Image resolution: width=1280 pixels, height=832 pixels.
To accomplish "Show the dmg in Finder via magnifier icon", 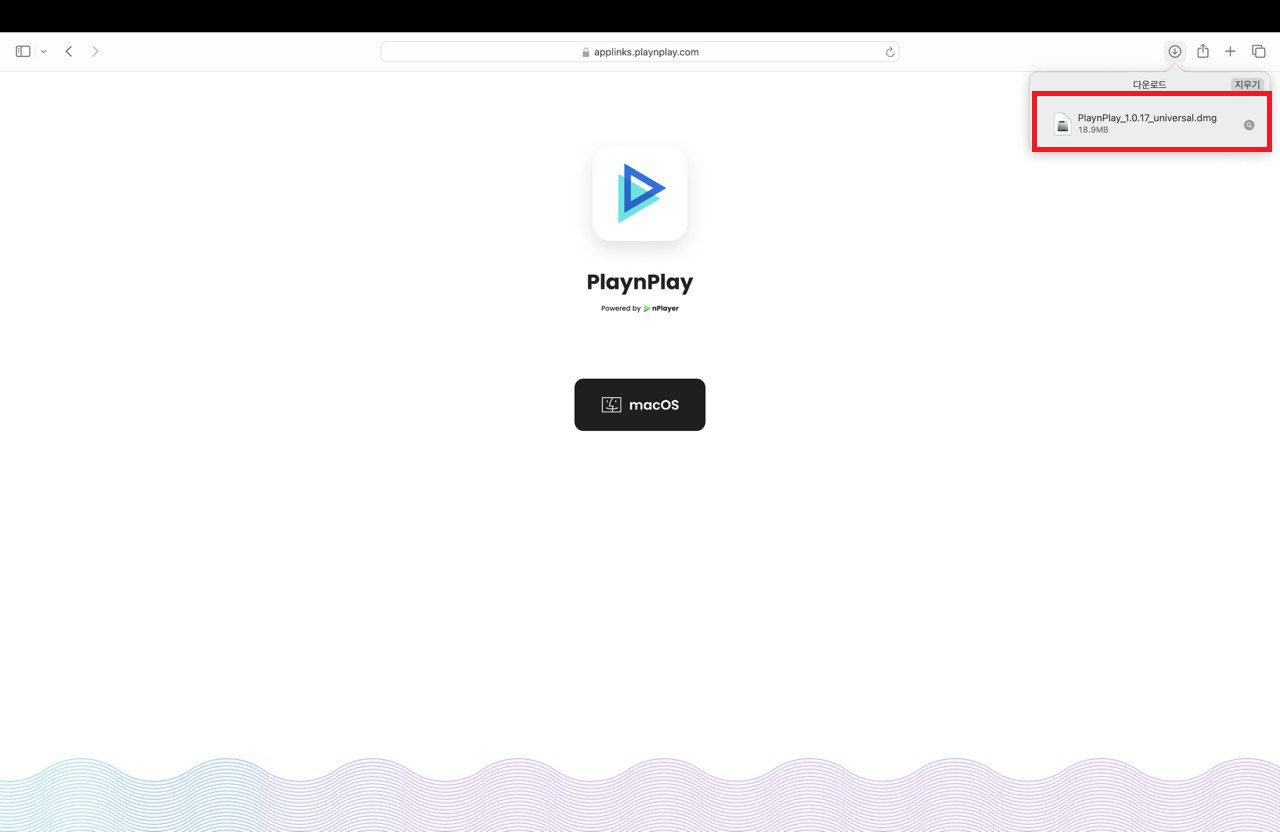I will pos(1249,125).
